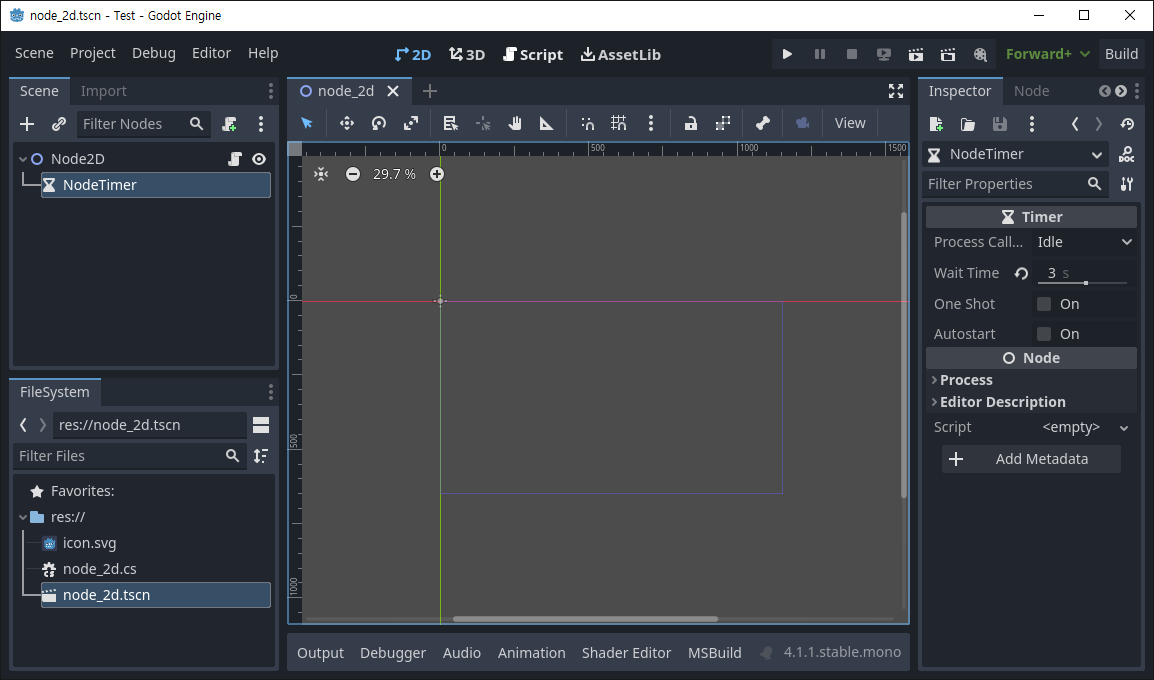This screenshot has width=1154, height=680.
Task: Open Movie Maker mode icon
Action: click(980, 54)
